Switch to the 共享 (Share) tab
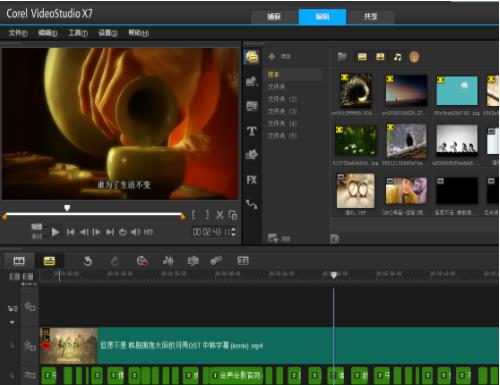Image resolution: width=500 pixels, height=385 pixels. (x=370, y=17)
